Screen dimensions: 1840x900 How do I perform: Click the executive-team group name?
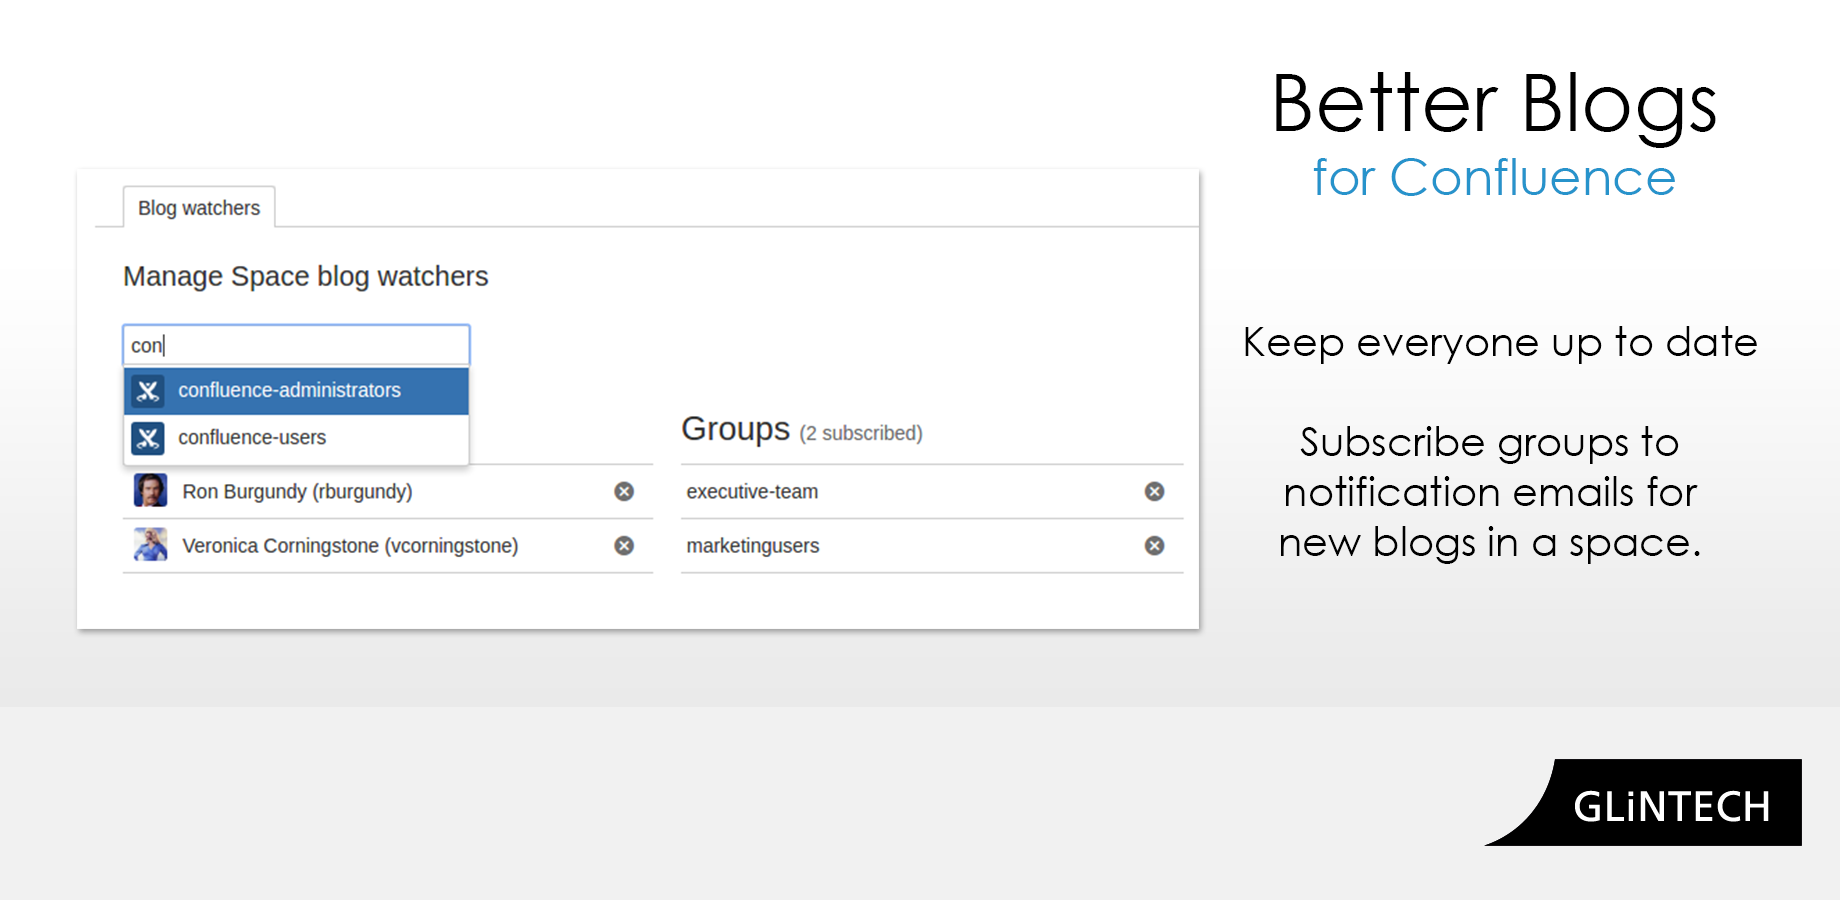(x=751, y=491)
